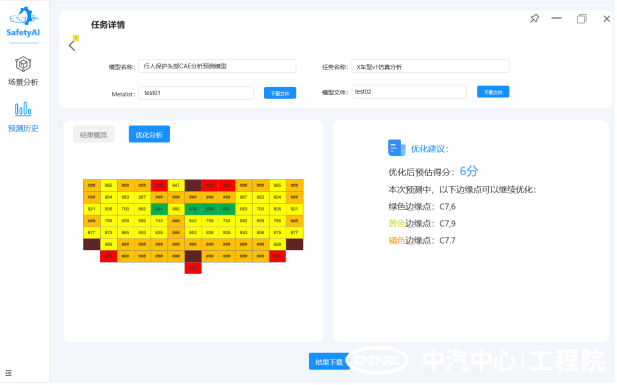
Task: Click the 优化建议 document icon
Action: pyautogui.click(x=396, y=148)
